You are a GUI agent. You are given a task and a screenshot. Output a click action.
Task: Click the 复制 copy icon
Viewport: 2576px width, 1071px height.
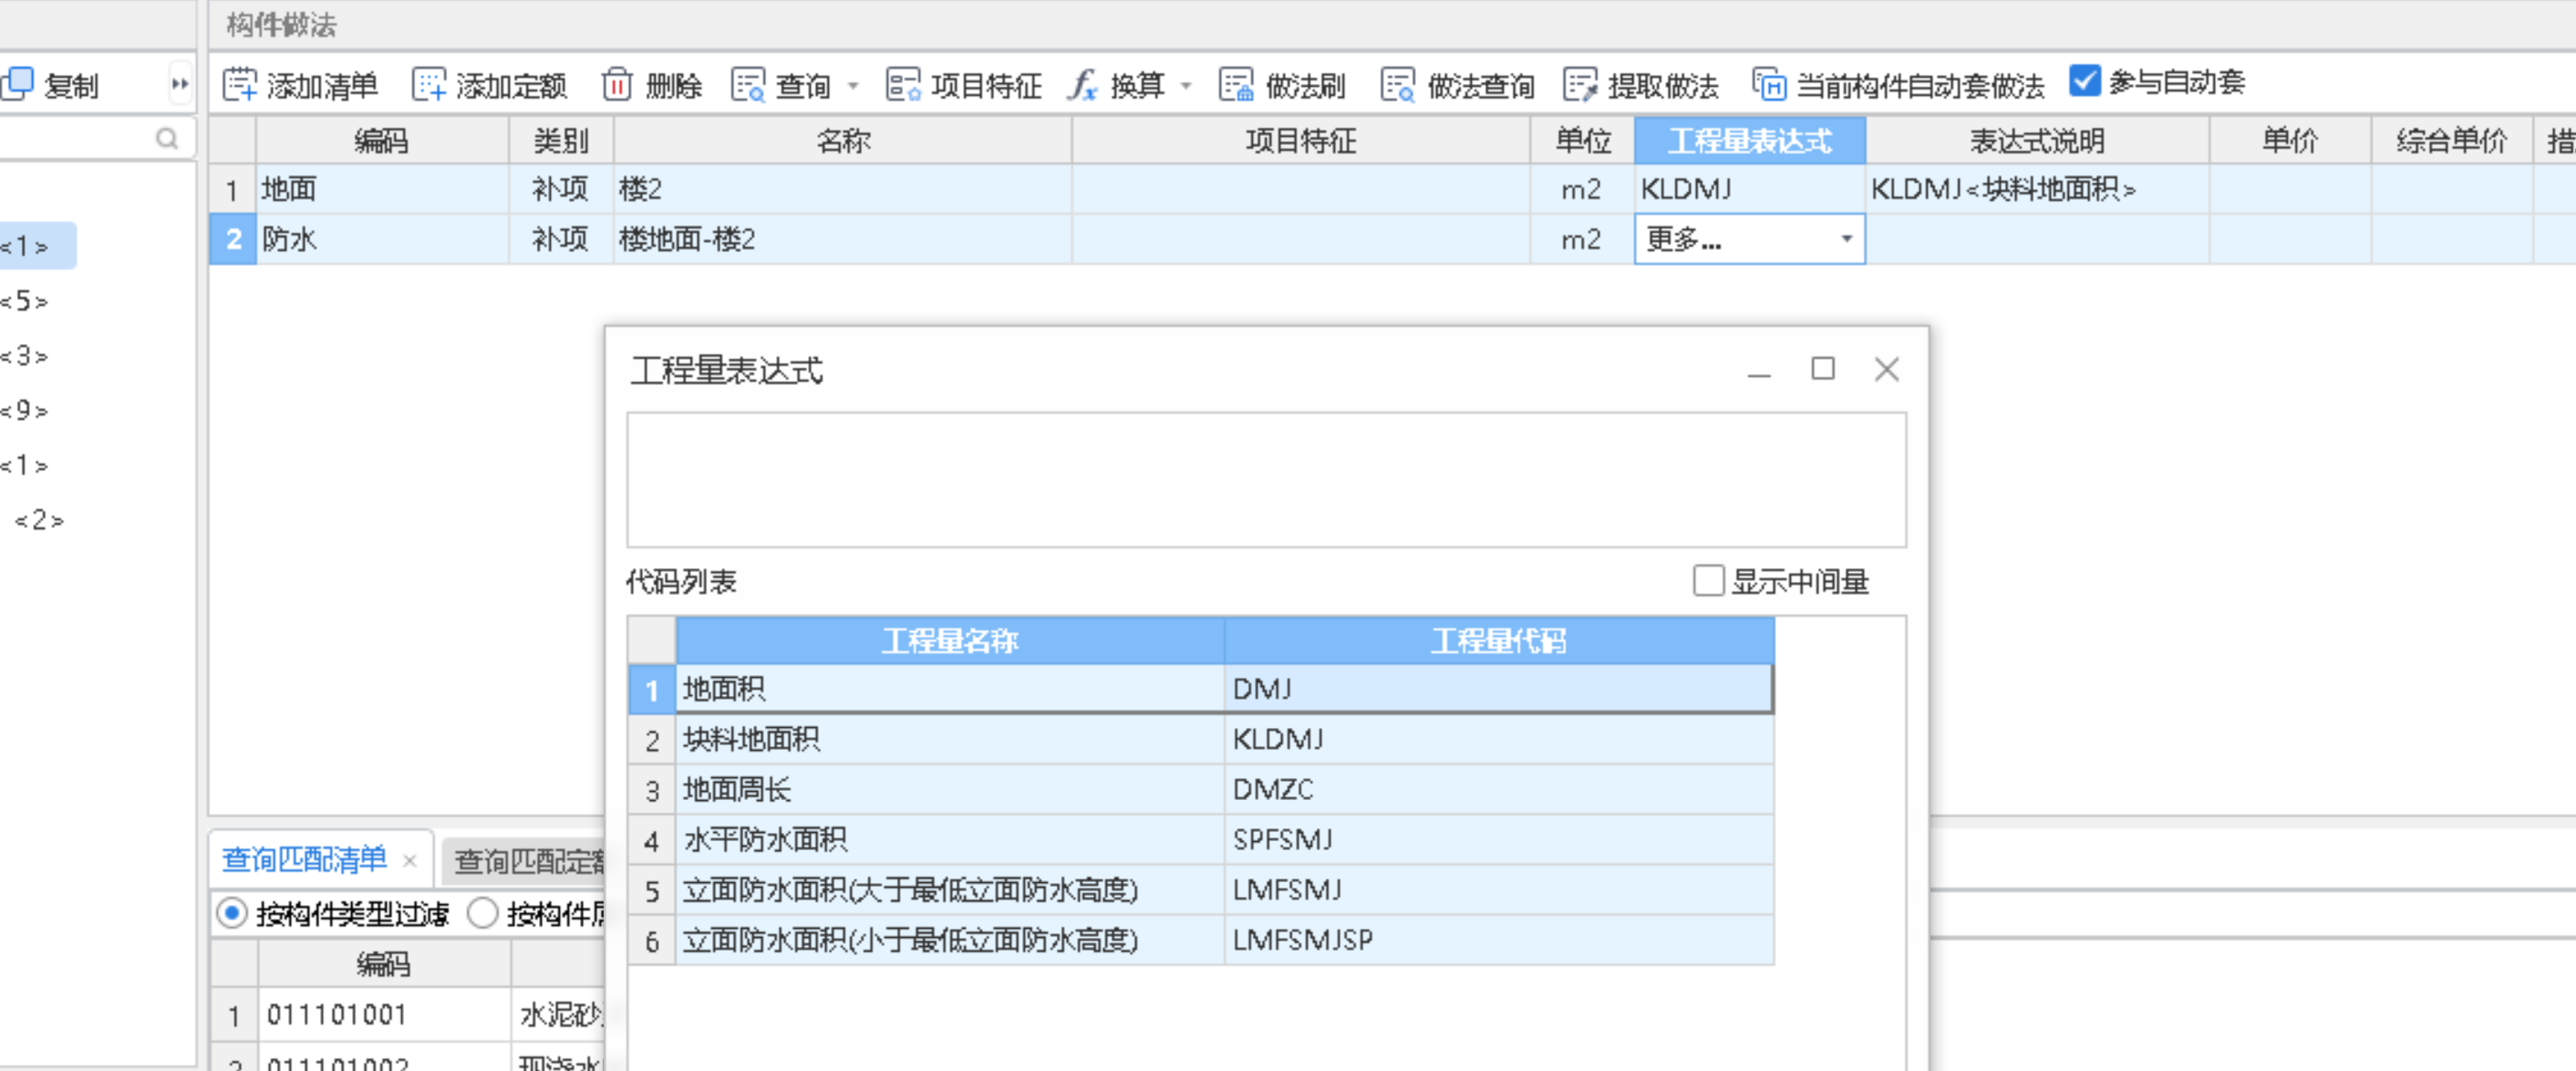(x=18, y=85)
